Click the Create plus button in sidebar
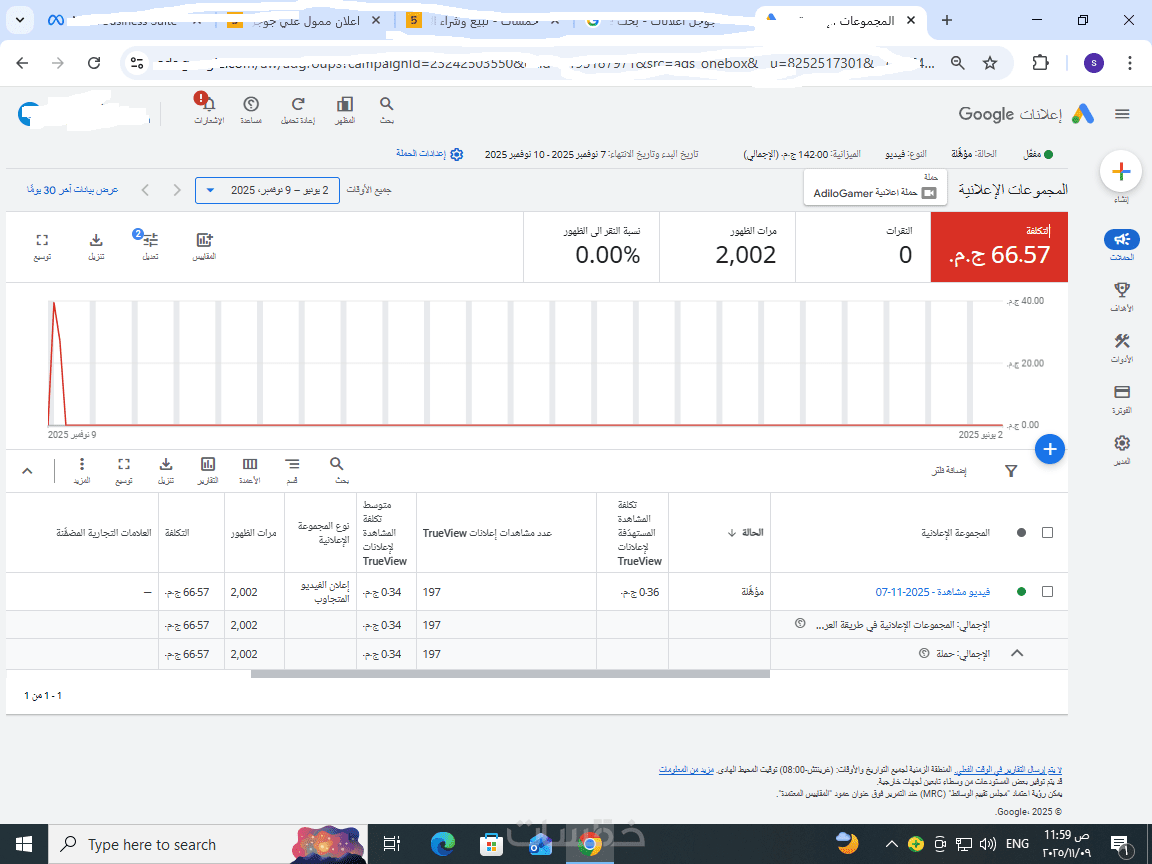1152x864 pixels. pyautogui.click(x=1120, y=172)
